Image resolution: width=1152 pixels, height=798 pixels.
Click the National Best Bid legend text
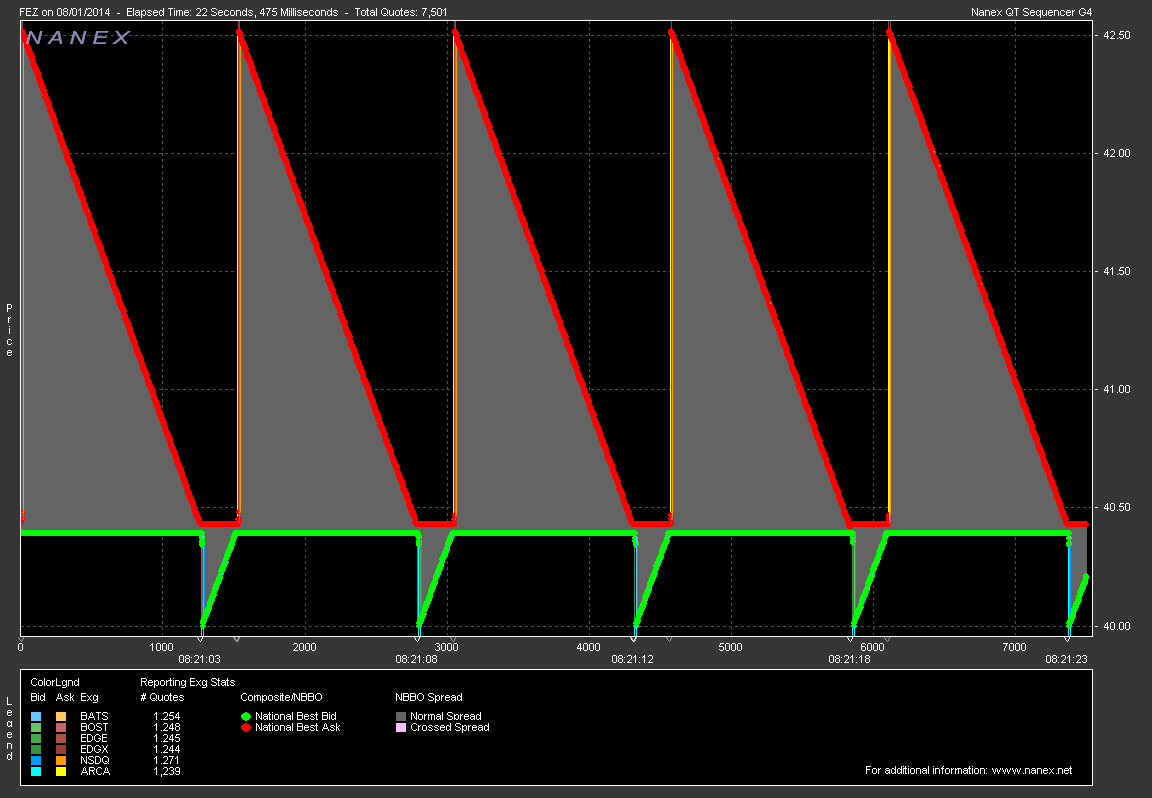coord(295,716)
